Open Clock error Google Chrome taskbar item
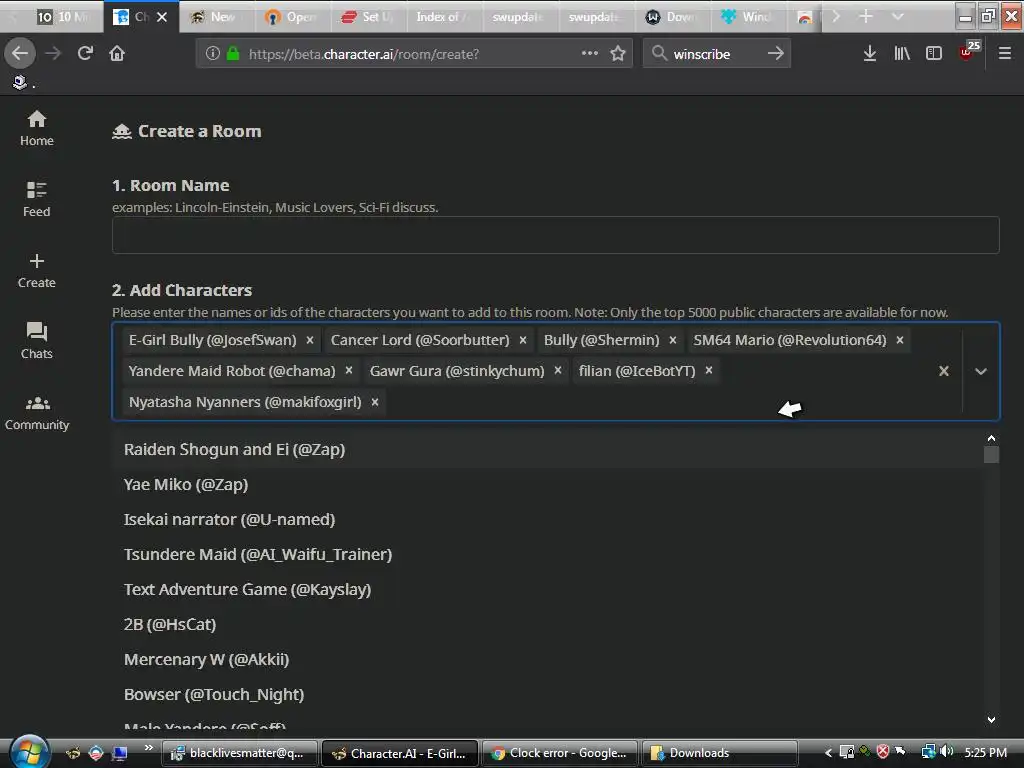 point(560,753)
